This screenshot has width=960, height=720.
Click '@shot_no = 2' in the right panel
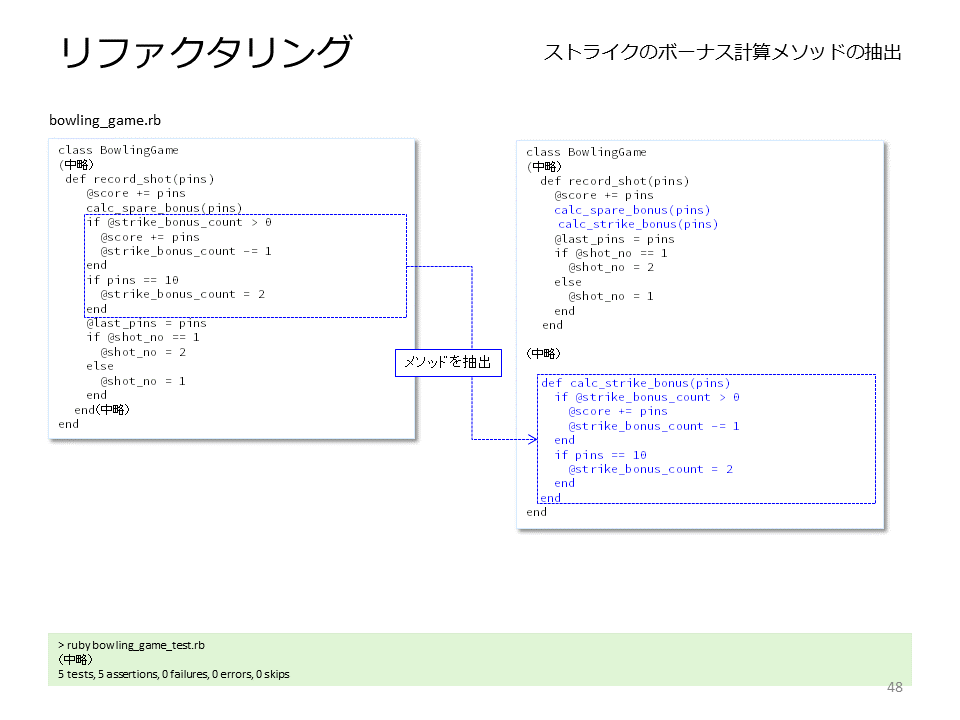611,267
